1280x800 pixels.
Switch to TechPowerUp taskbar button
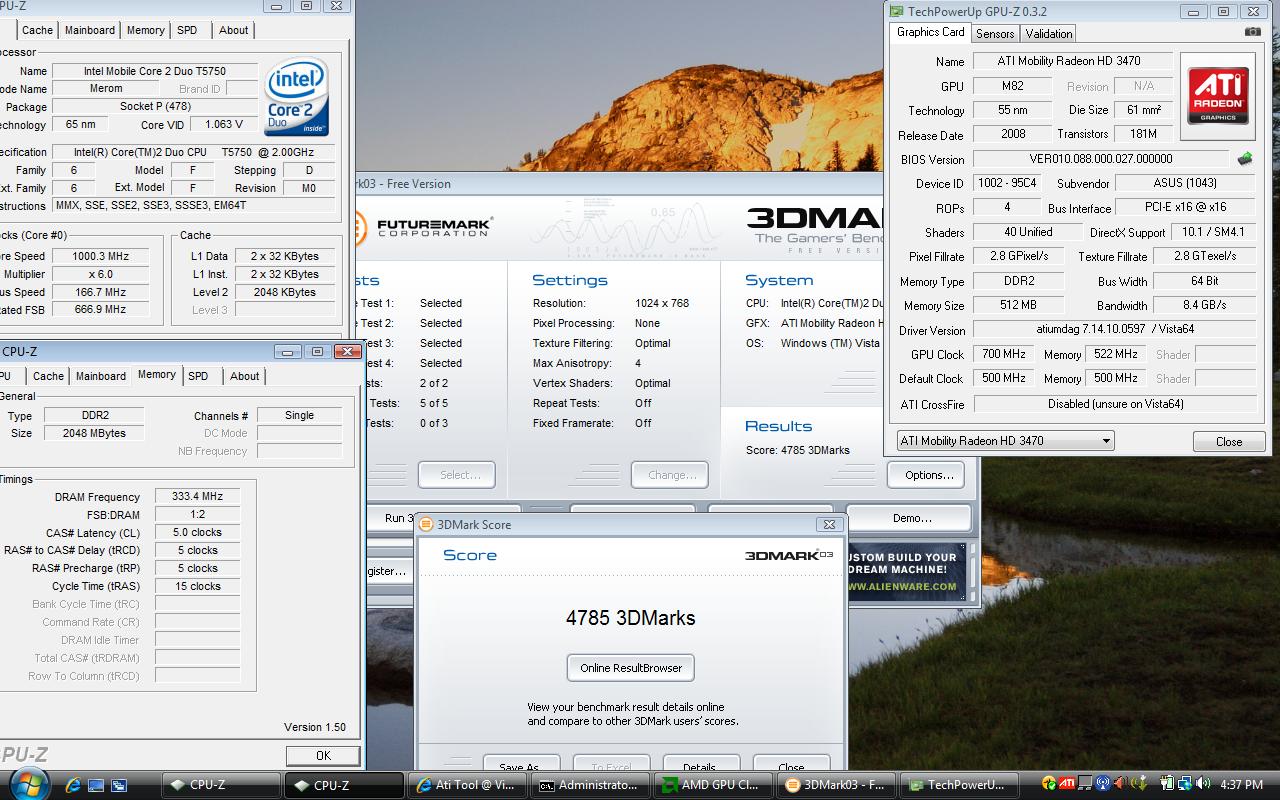(x=959, y=785)
